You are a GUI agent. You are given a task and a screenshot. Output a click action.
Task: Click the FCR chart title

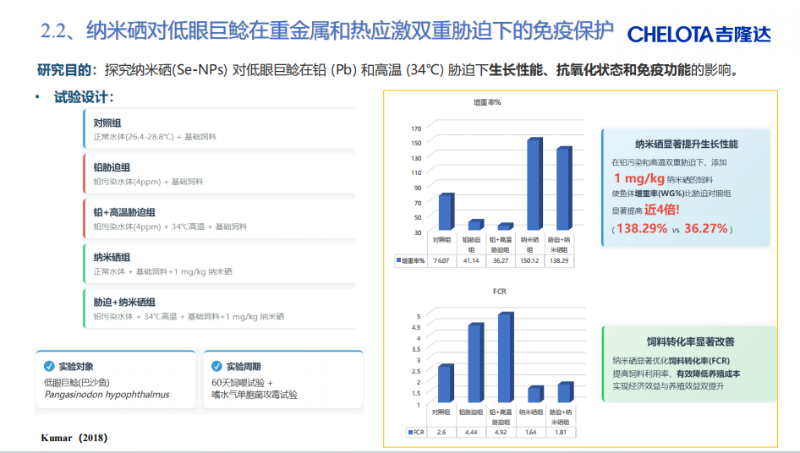(x=498, y=292)
